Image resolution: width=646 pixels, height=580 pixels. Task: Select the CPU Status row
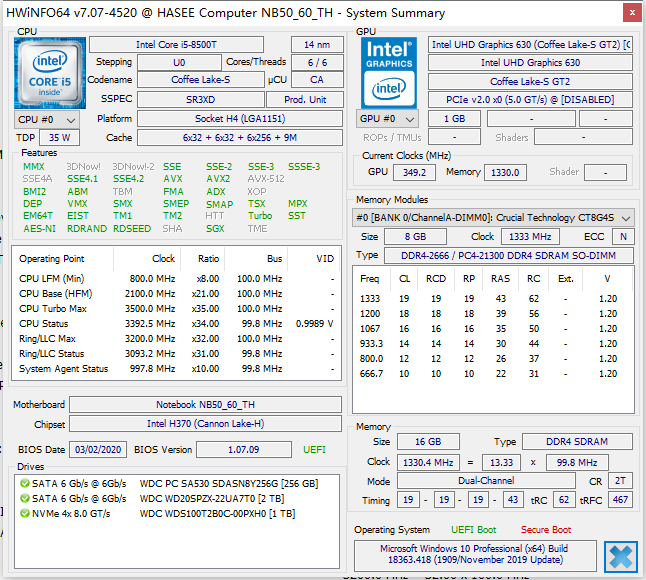176,324
